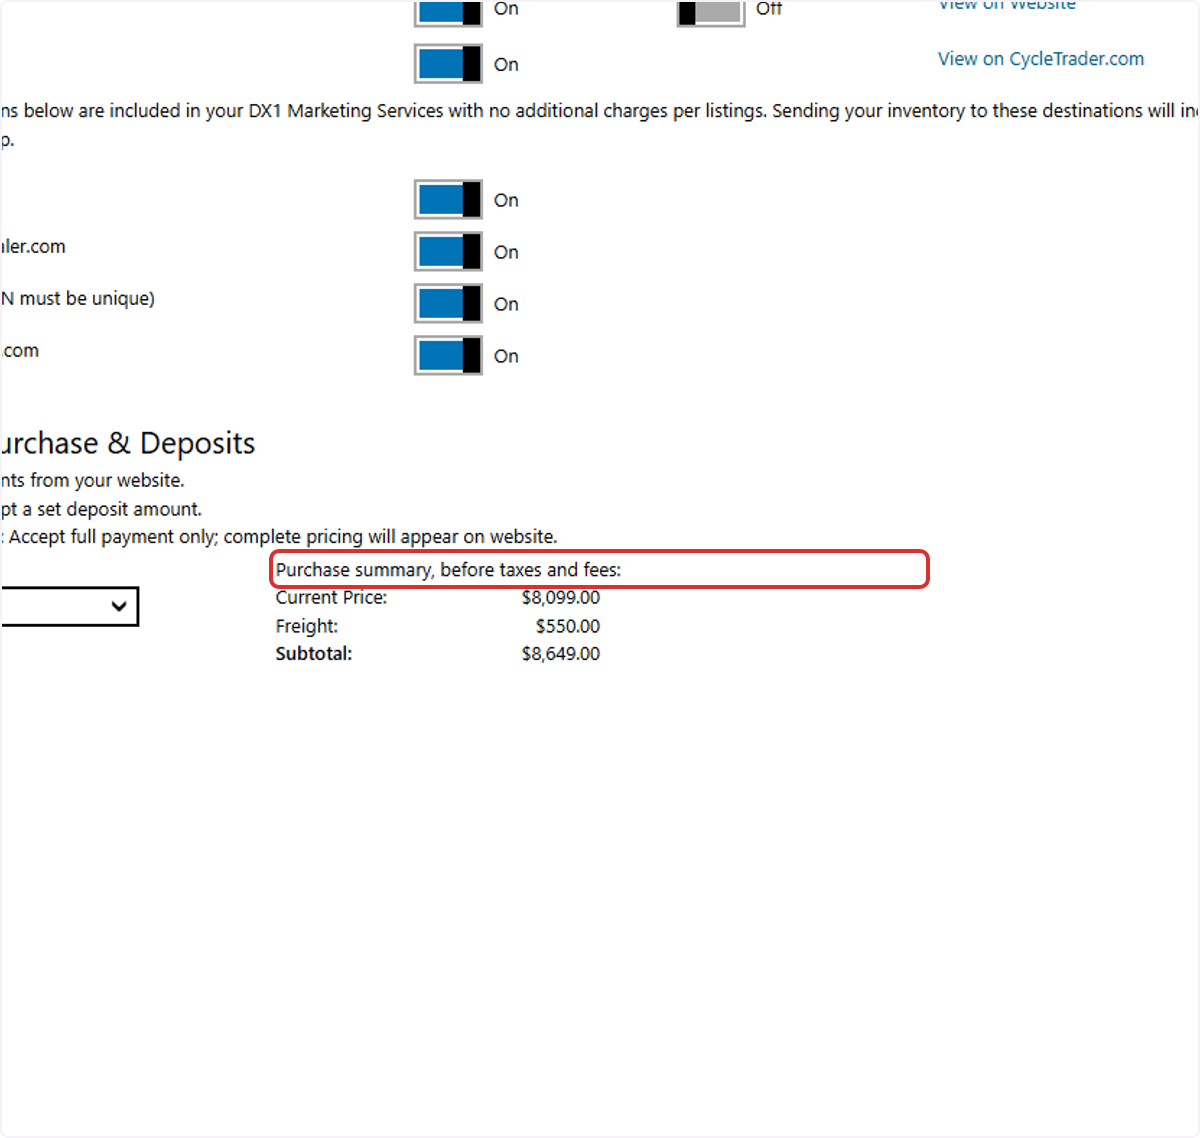Toggle the switch beside View on CycleTrader.com
Viewport: 1200px width, 1138px height.
pos(448,64)
